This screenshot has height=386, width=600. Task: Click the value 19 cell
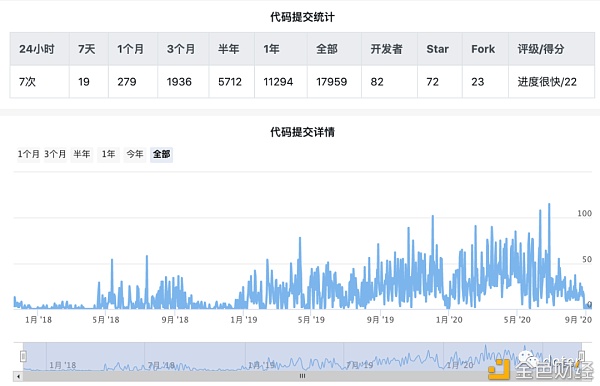89,82
